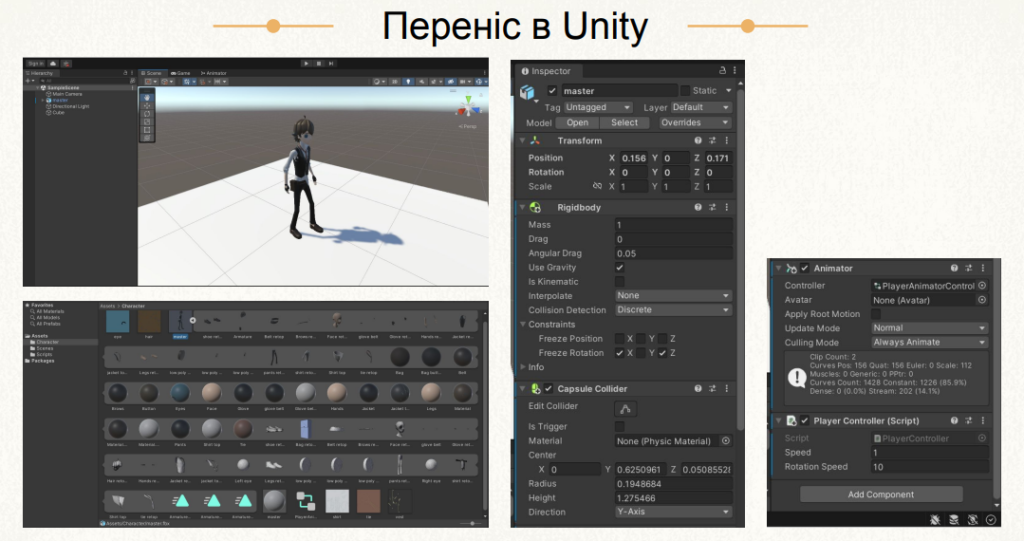Screen dimensions: 1024x541
Task: Open Transform component help
Action: coord(698,140)
